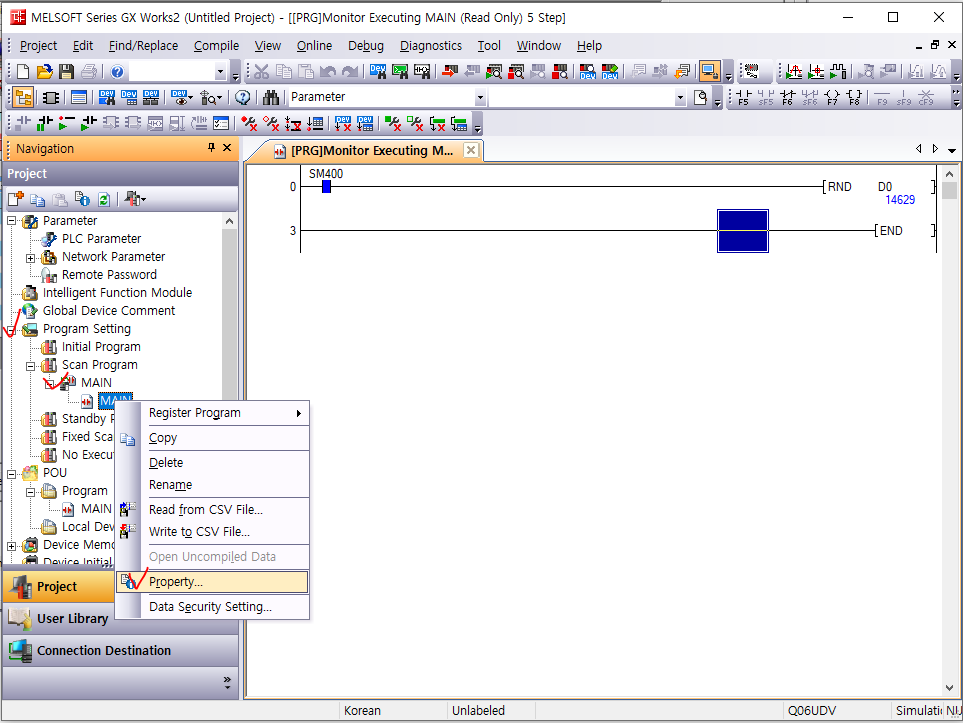
Task: Close the Navigation panel
Action: coord(227,147)
